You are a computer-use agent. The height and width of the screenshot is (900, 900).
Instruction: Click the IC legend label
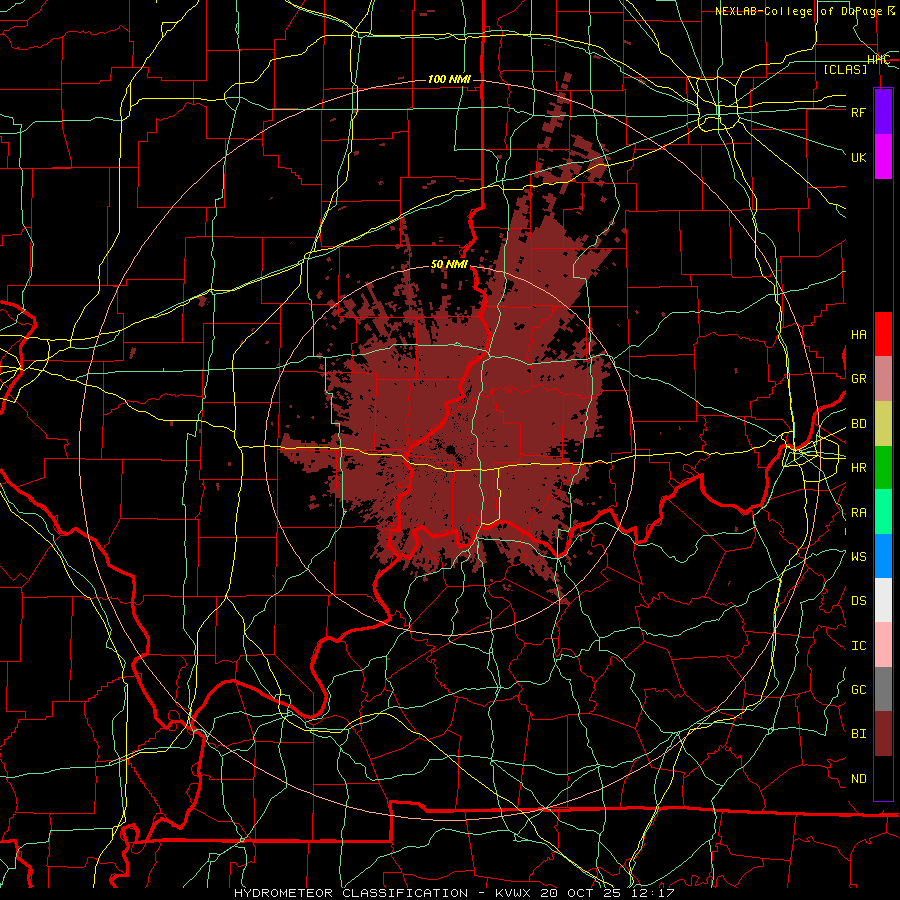(x=858, y=646)
